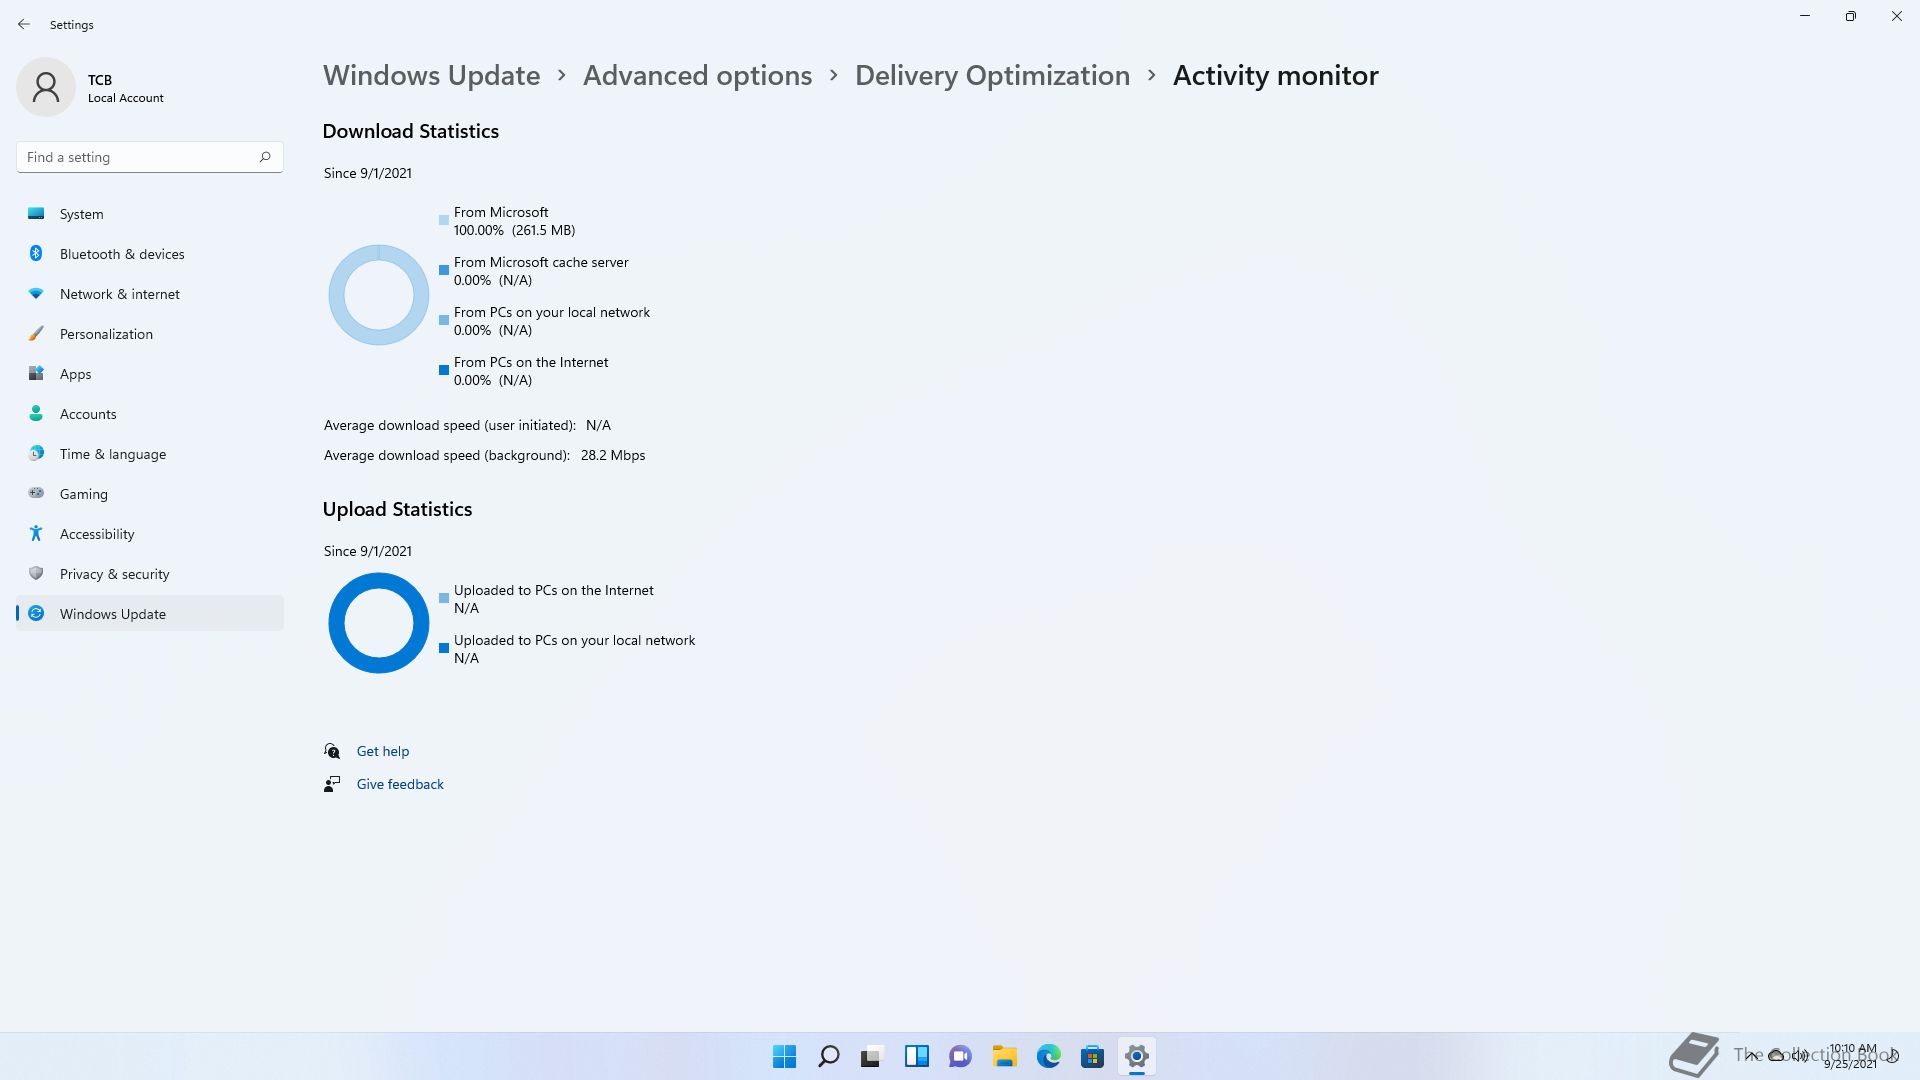The image size is (1920, 1080).
Task: Open File Explorer from the taskbar
Action: pos(1004,1056)
